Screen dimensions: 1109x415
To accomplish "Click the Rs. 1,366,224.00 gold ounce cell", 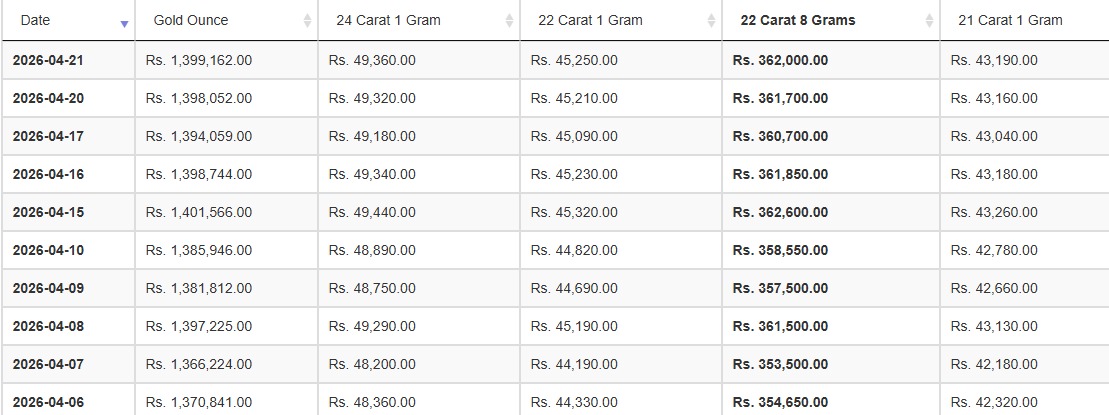I will click(x=198, y=364).
